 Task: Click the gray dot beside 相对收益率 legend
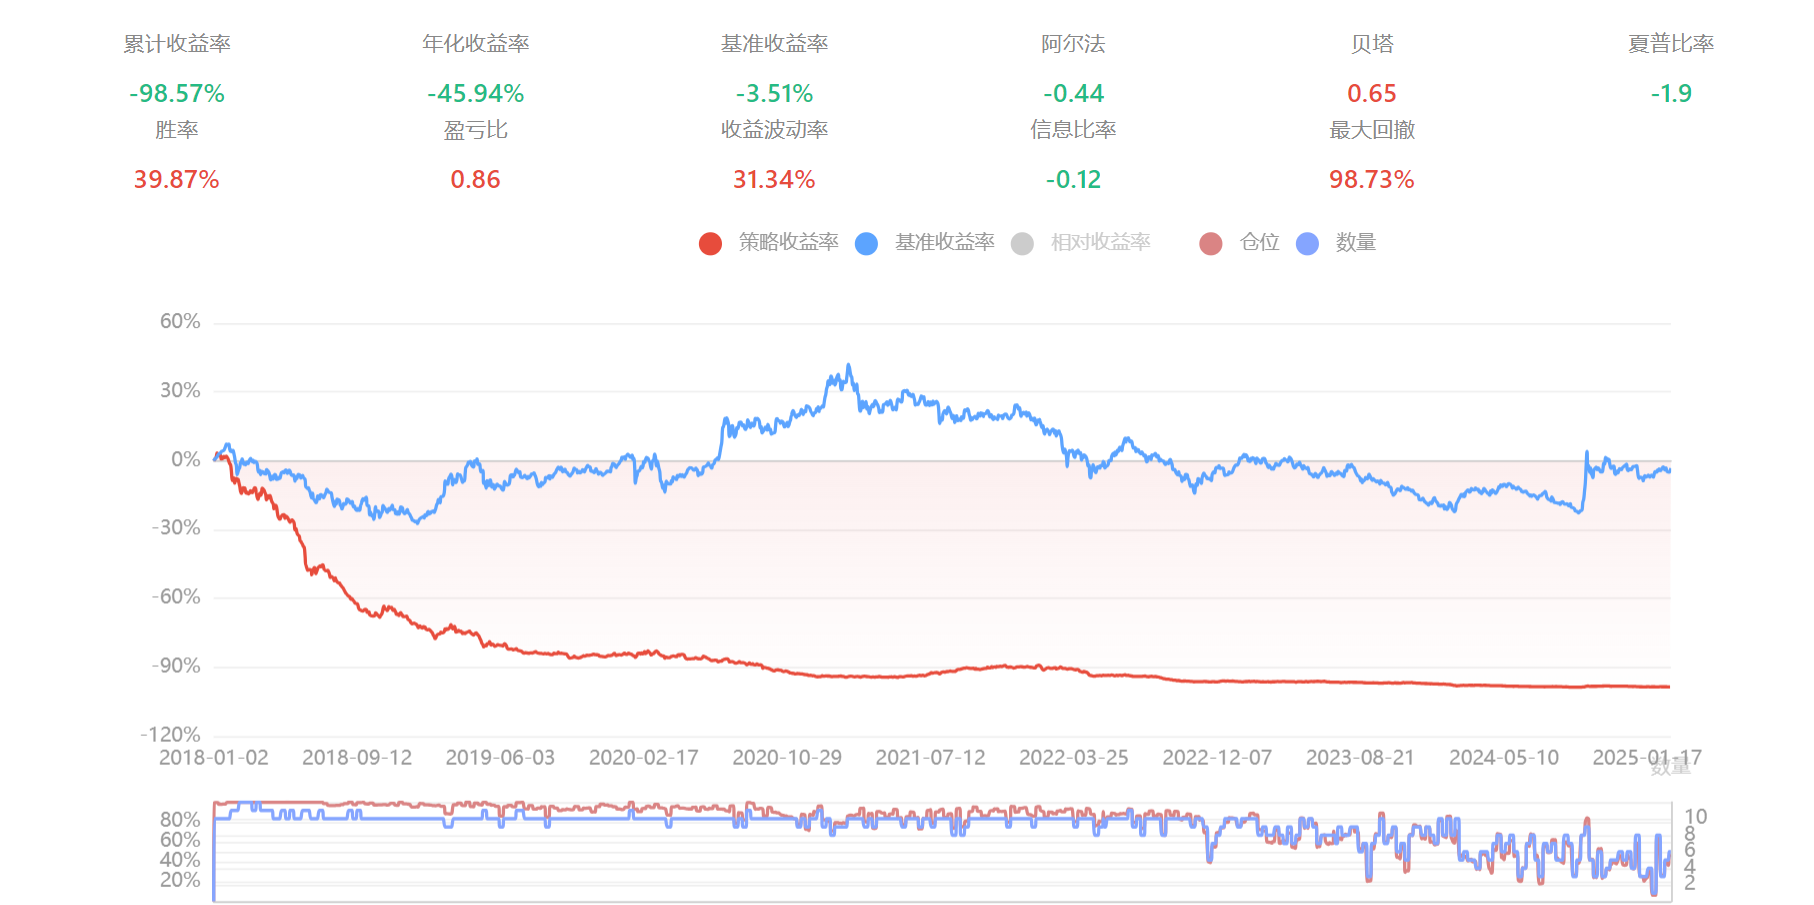[x=1022, y=243]
